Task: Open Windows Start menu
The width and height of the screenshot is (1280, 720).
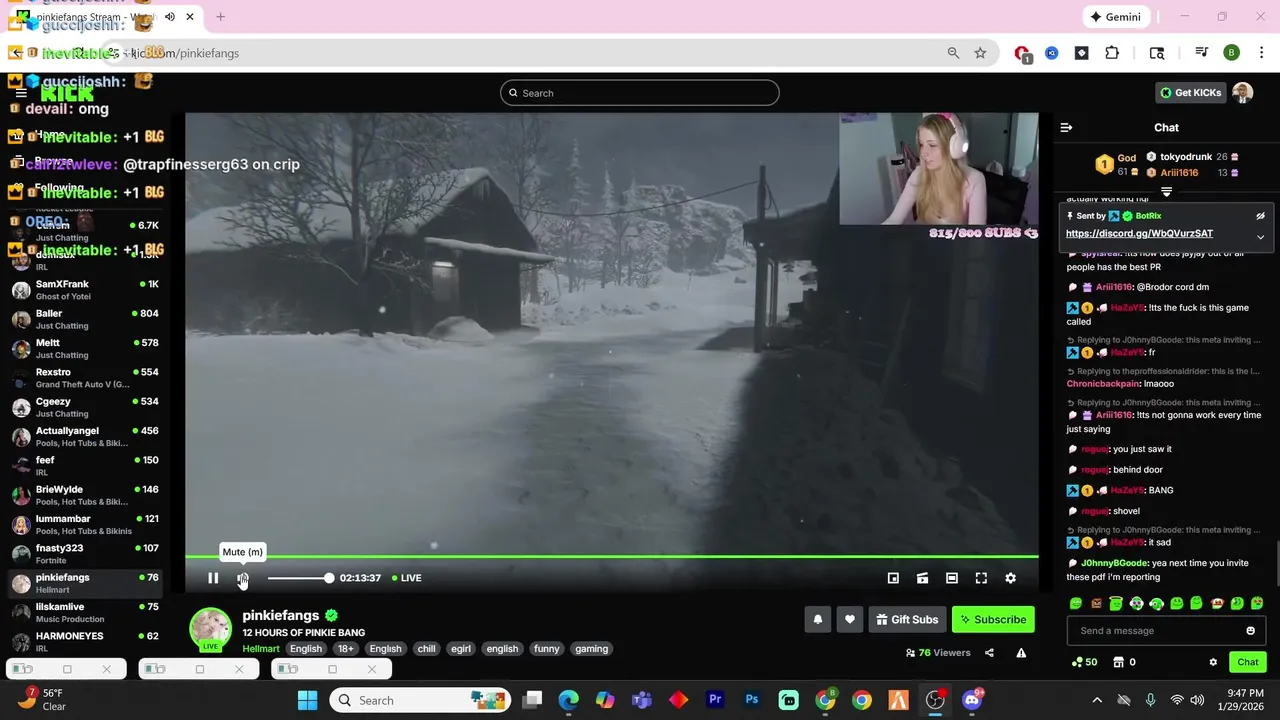Action: tap(307, 700)
